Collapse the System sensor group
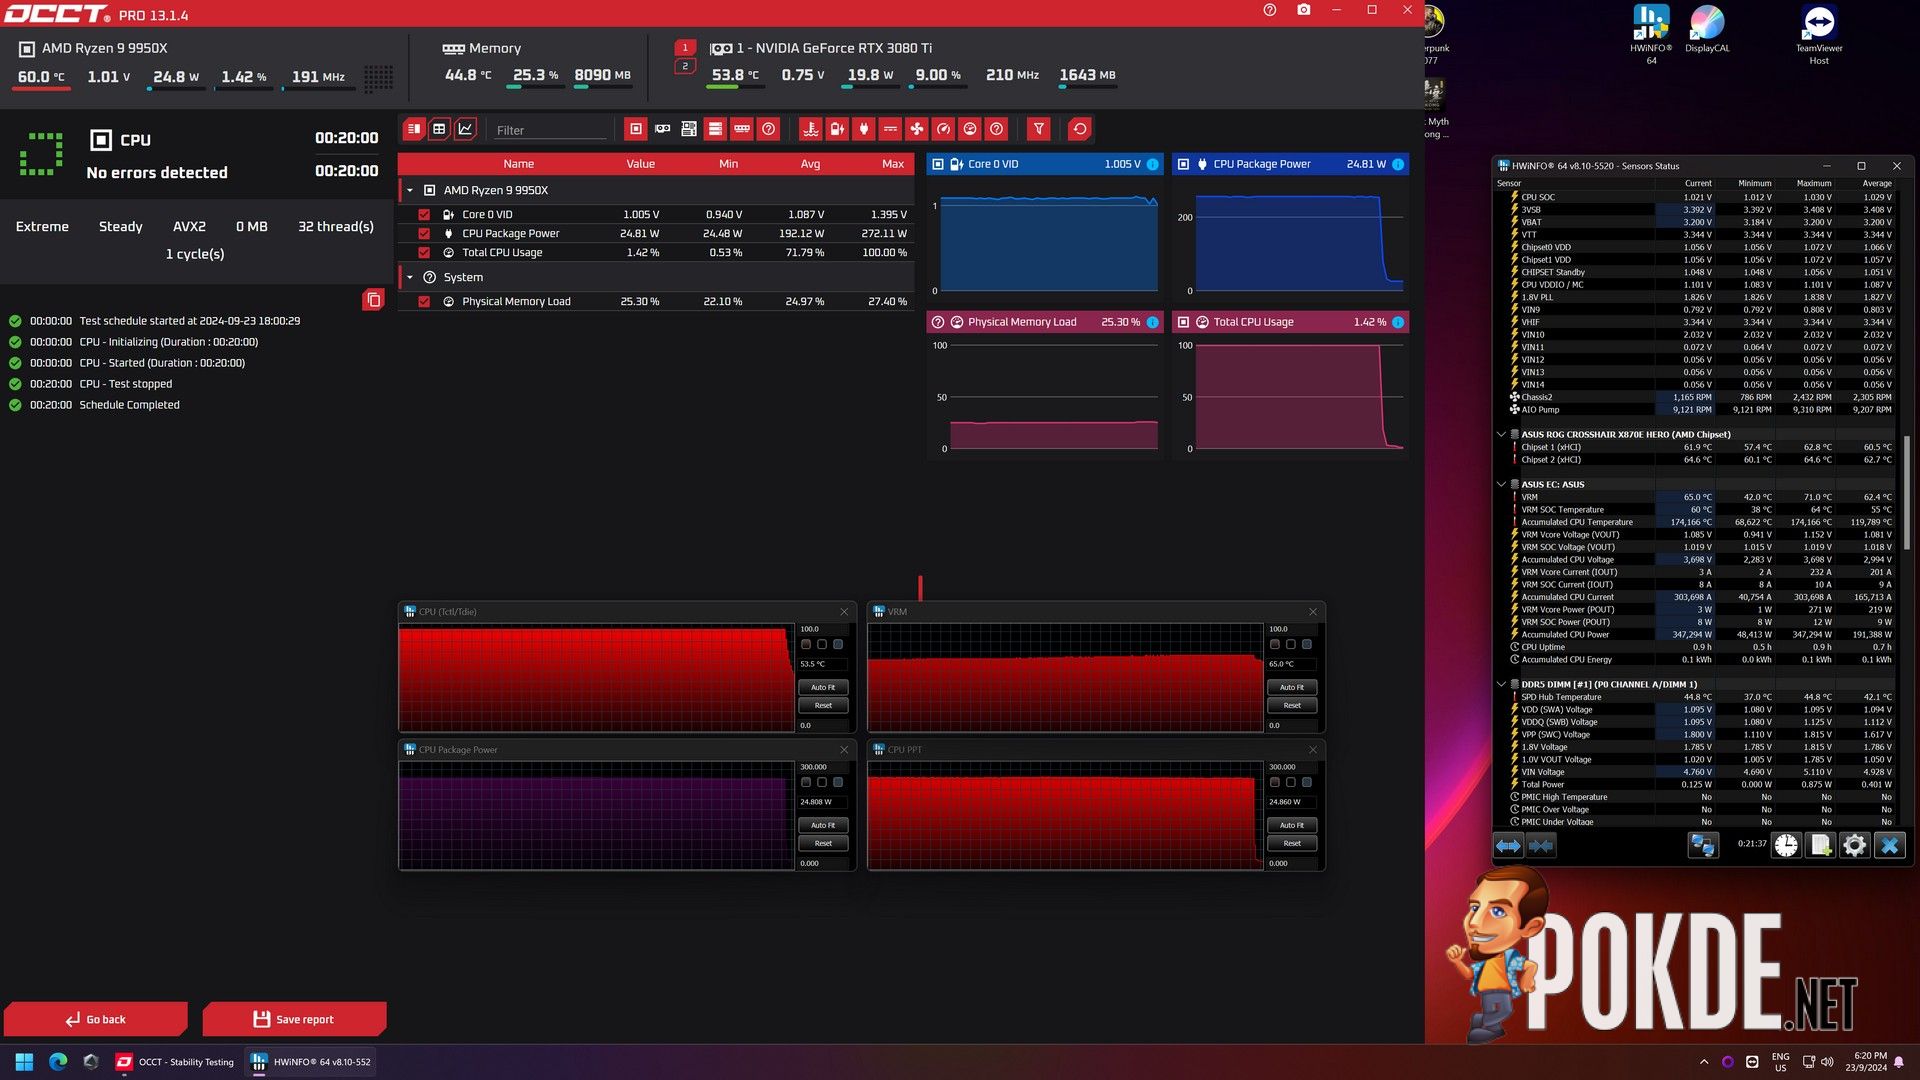Screen dimensions: 1920x1080 pos(410,277)
